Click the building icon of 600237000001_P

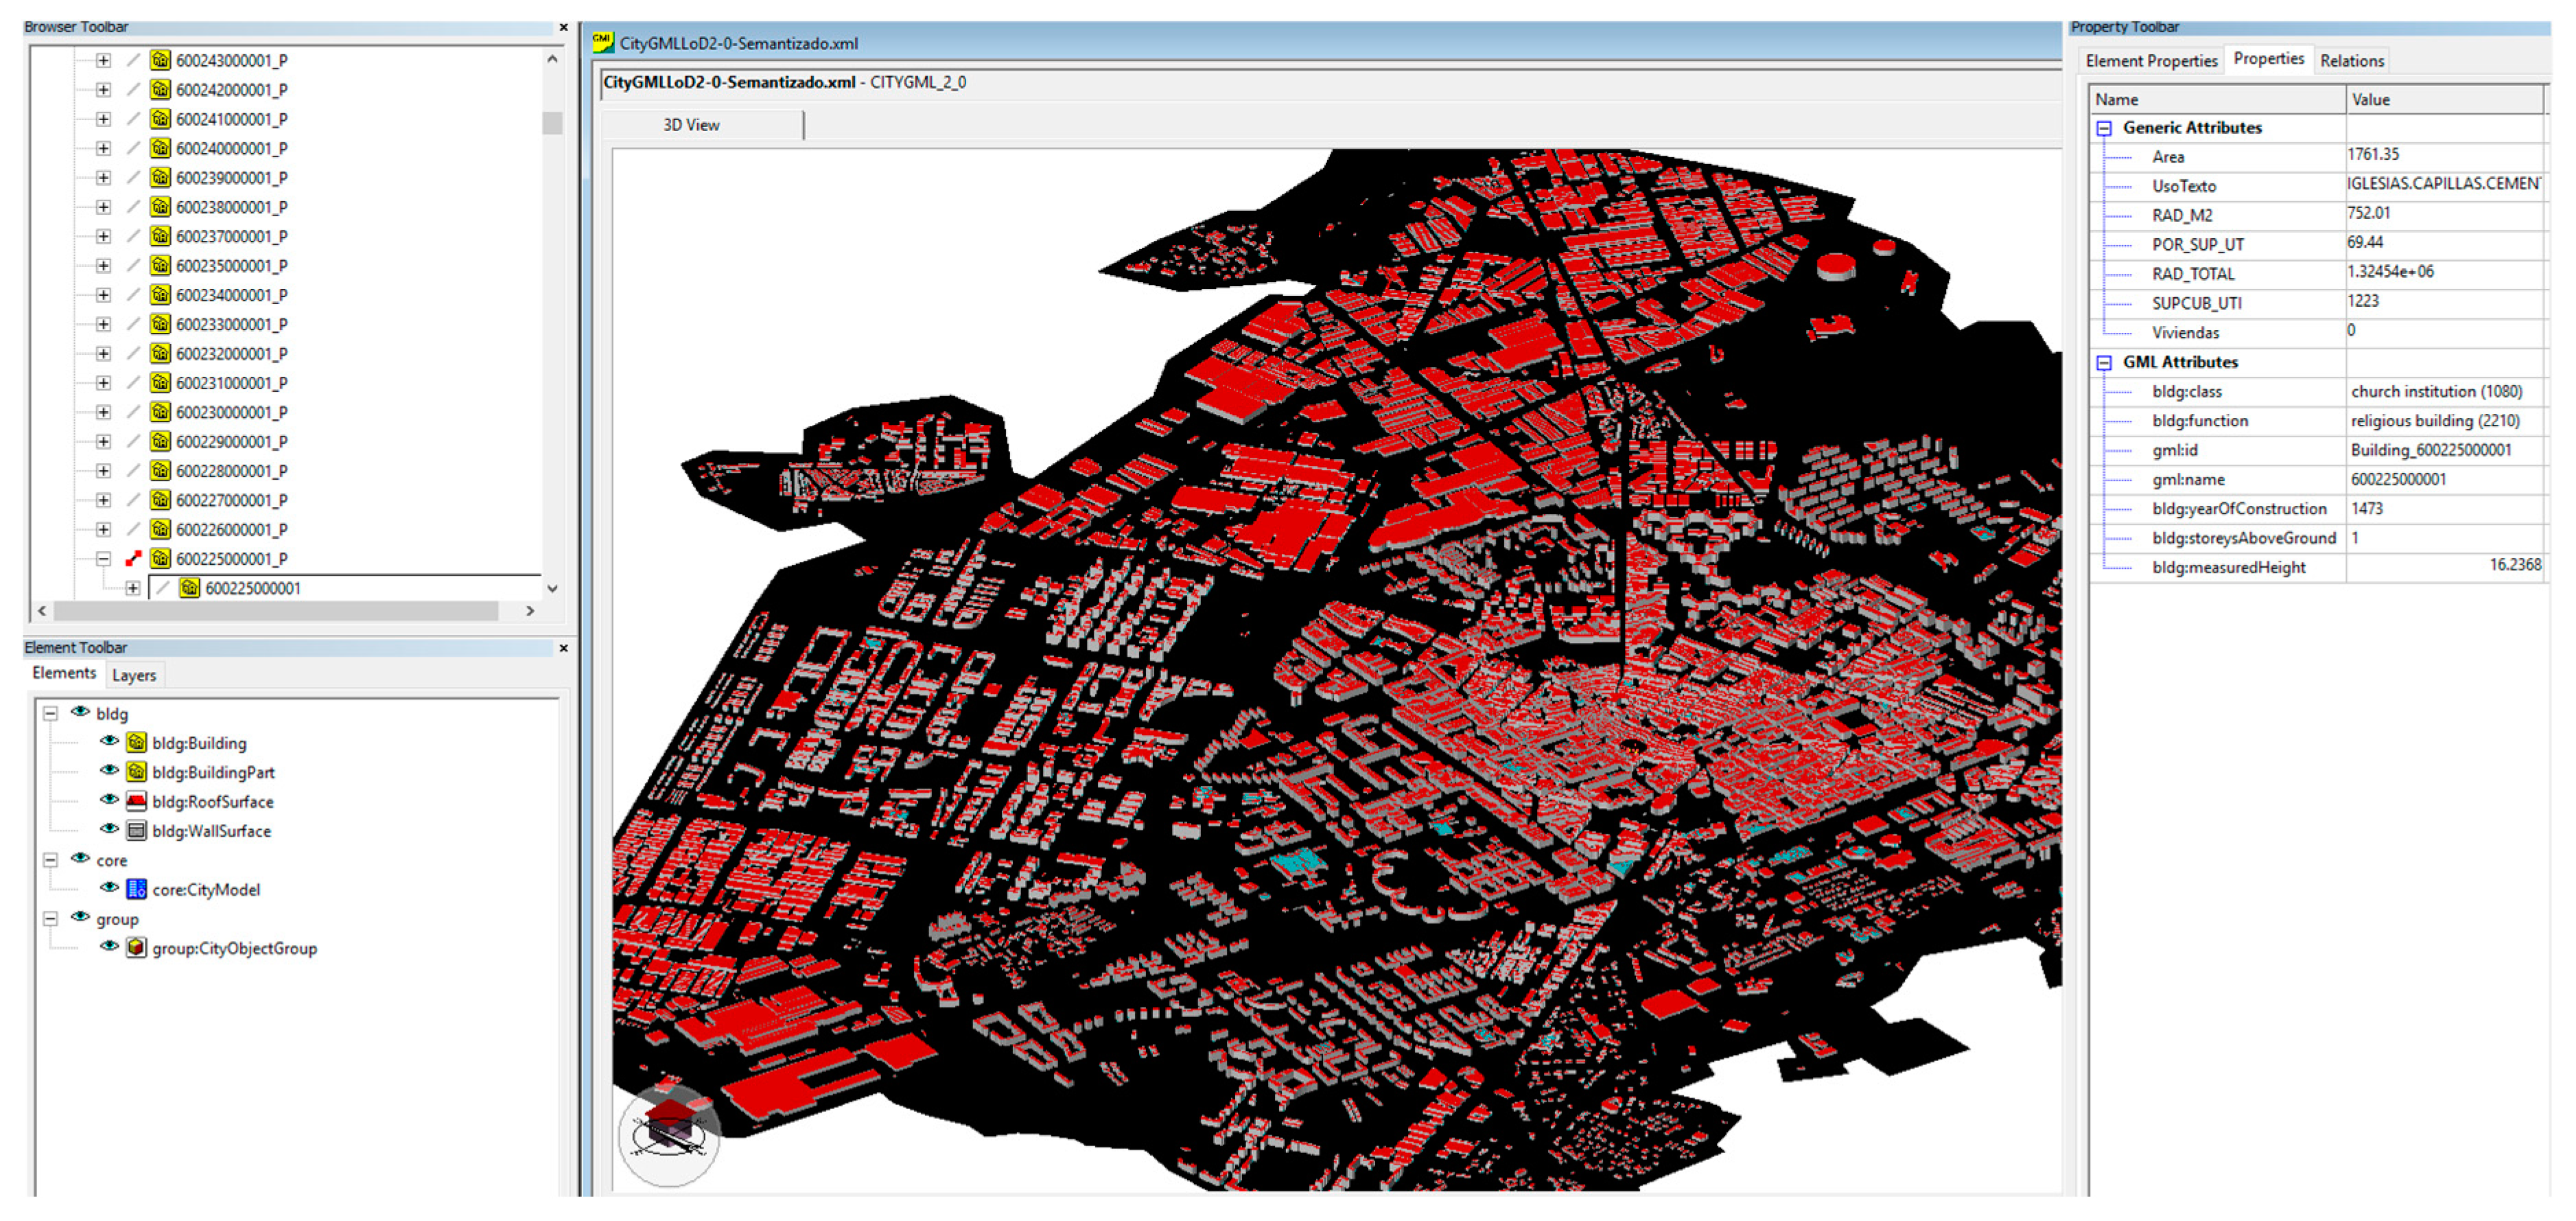[x=160, y=236]
